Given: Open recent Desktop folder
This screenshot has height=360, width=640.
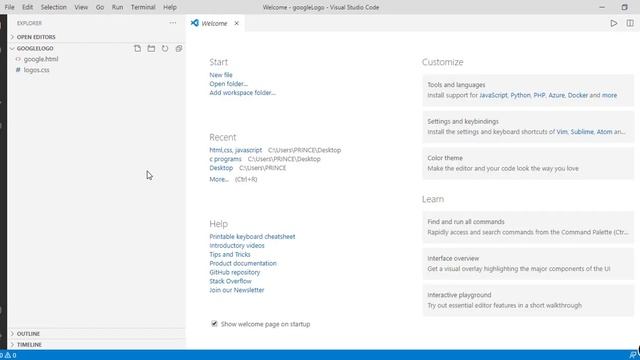Looking at the screenshot, I should [221, 168].
